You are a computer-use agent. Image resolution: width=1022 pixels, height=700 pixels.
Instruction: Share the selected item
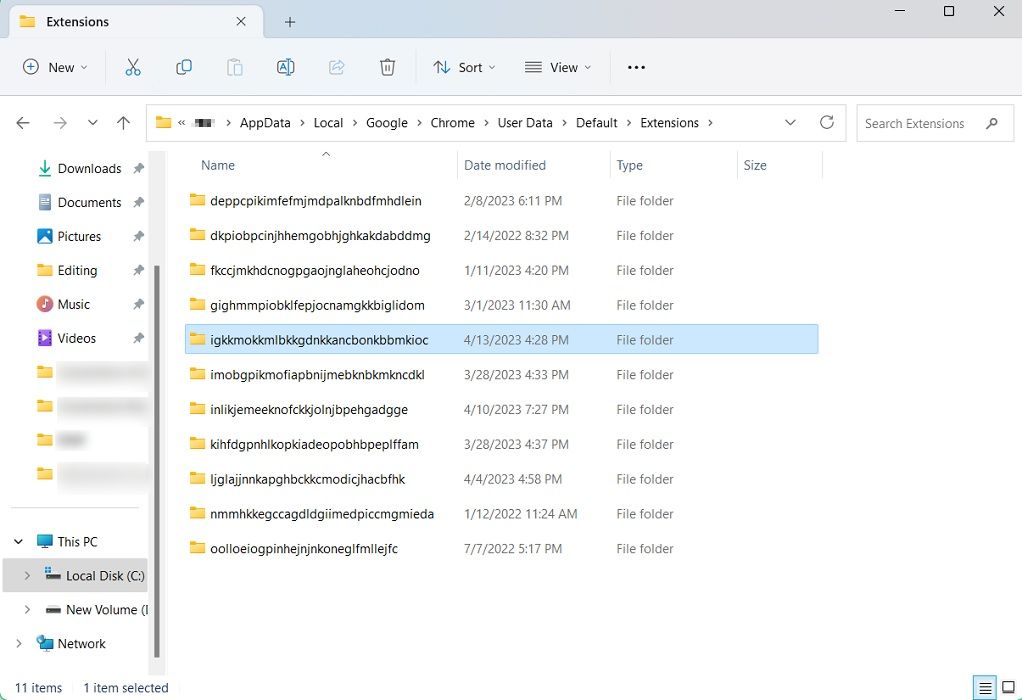click(x=337, y=67)
